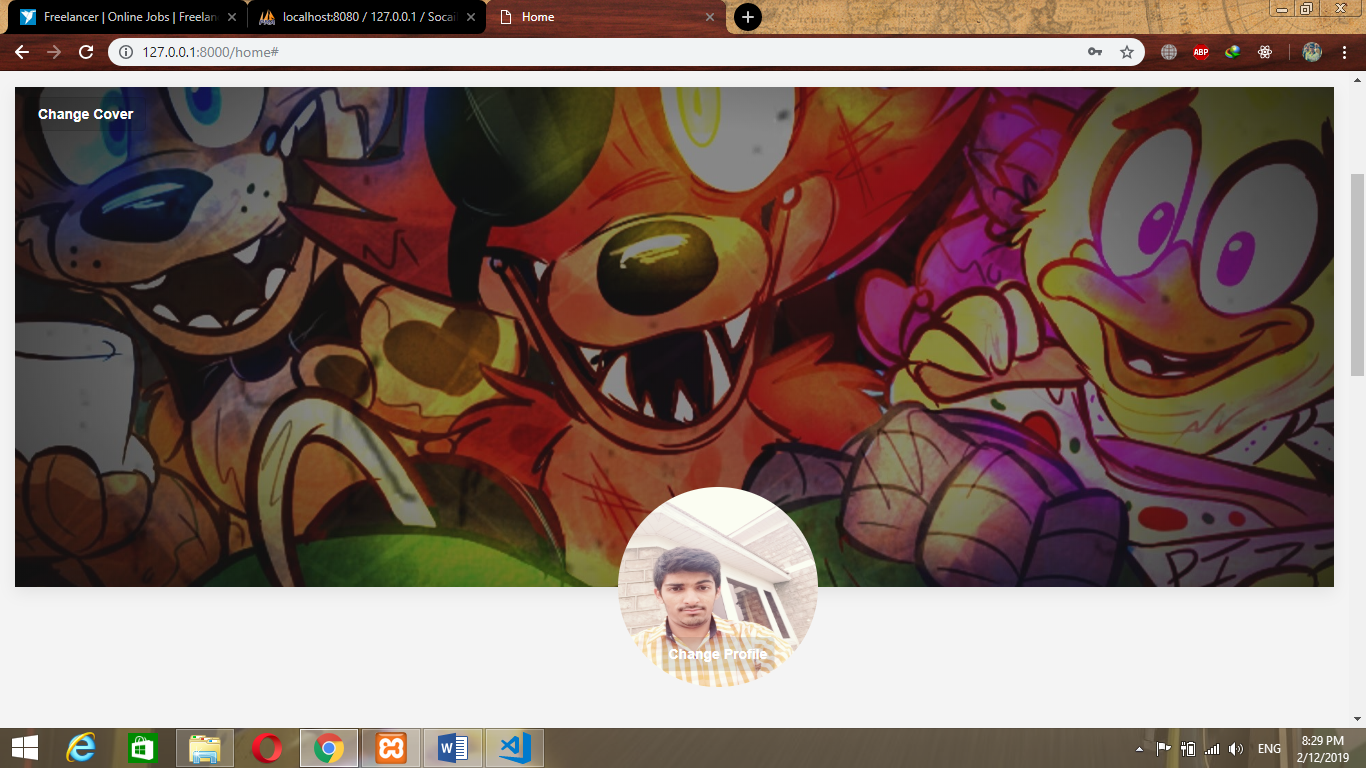Click the ENG language indicator
Image resolution: width=1366 pixels, height=768 pixels.
[x=1269, y=749]
